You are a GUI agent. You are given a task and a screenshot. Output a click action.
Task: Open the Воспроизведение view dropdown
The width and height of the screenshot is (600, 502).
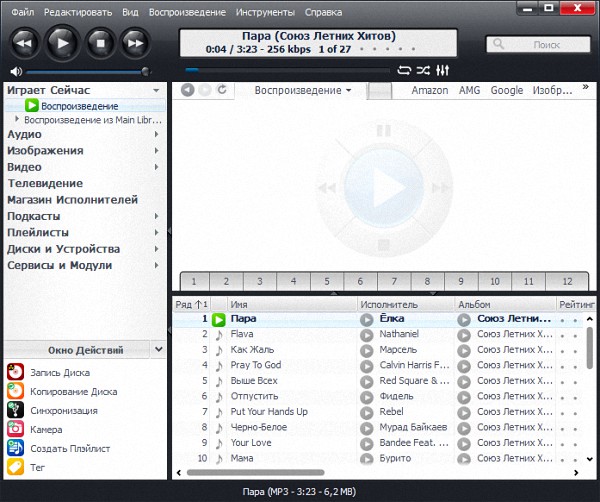tap(302, 90)
